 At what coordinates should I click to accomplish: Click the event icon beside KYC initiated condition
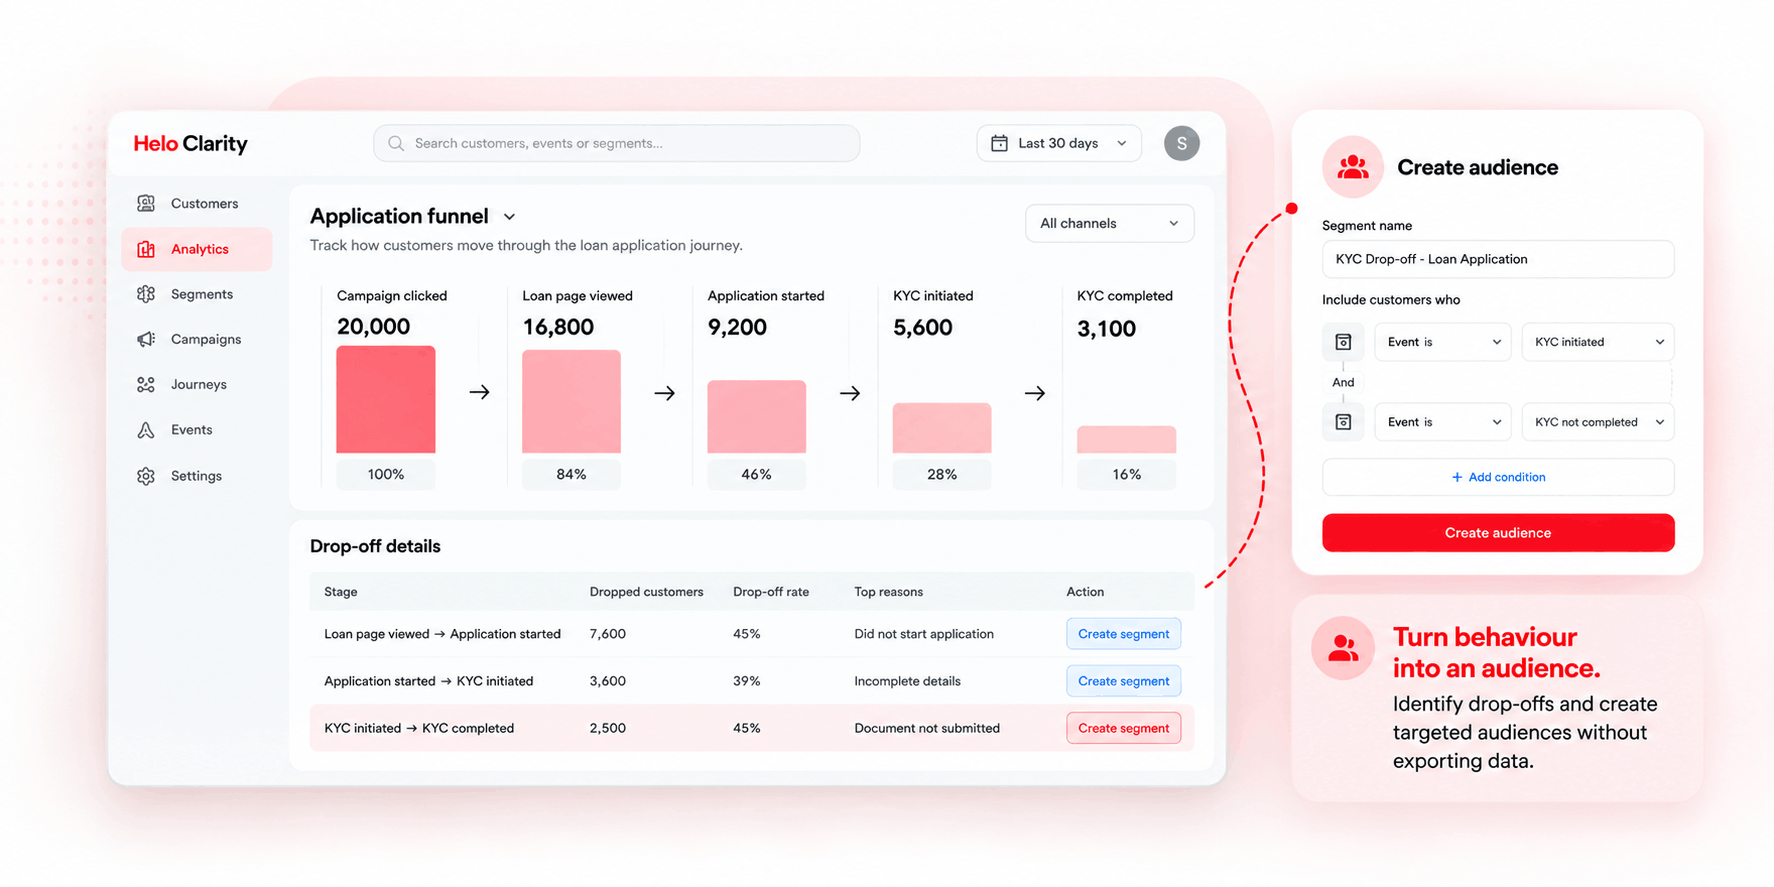(x=1343, y=342)
